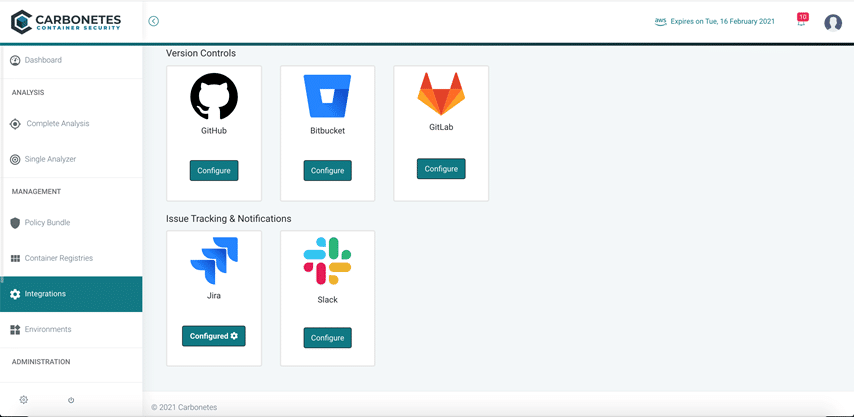Open the Environments page

point(71,329)
